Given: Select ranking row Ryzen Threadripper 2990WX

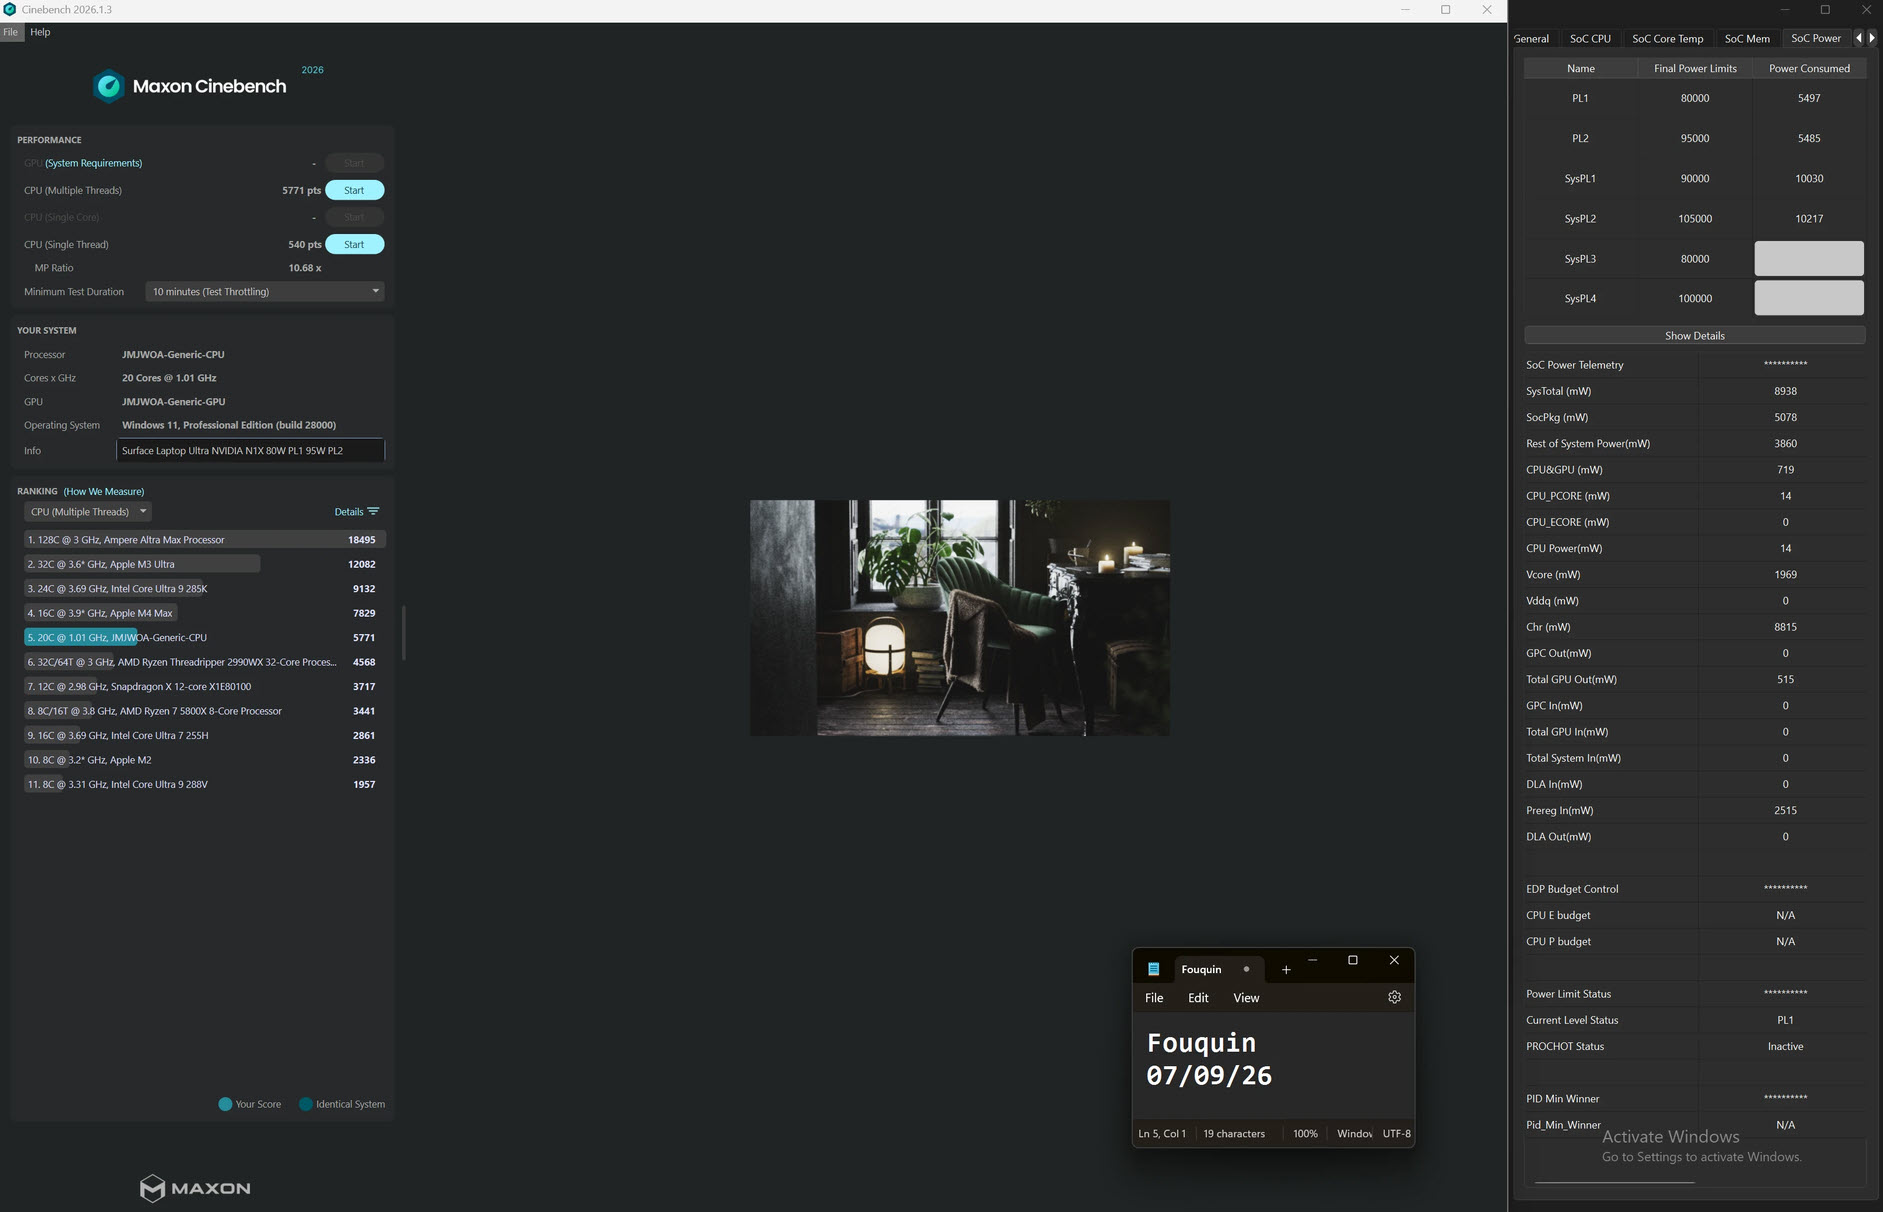Looking at the screenshot, I should tap(204, 662).
